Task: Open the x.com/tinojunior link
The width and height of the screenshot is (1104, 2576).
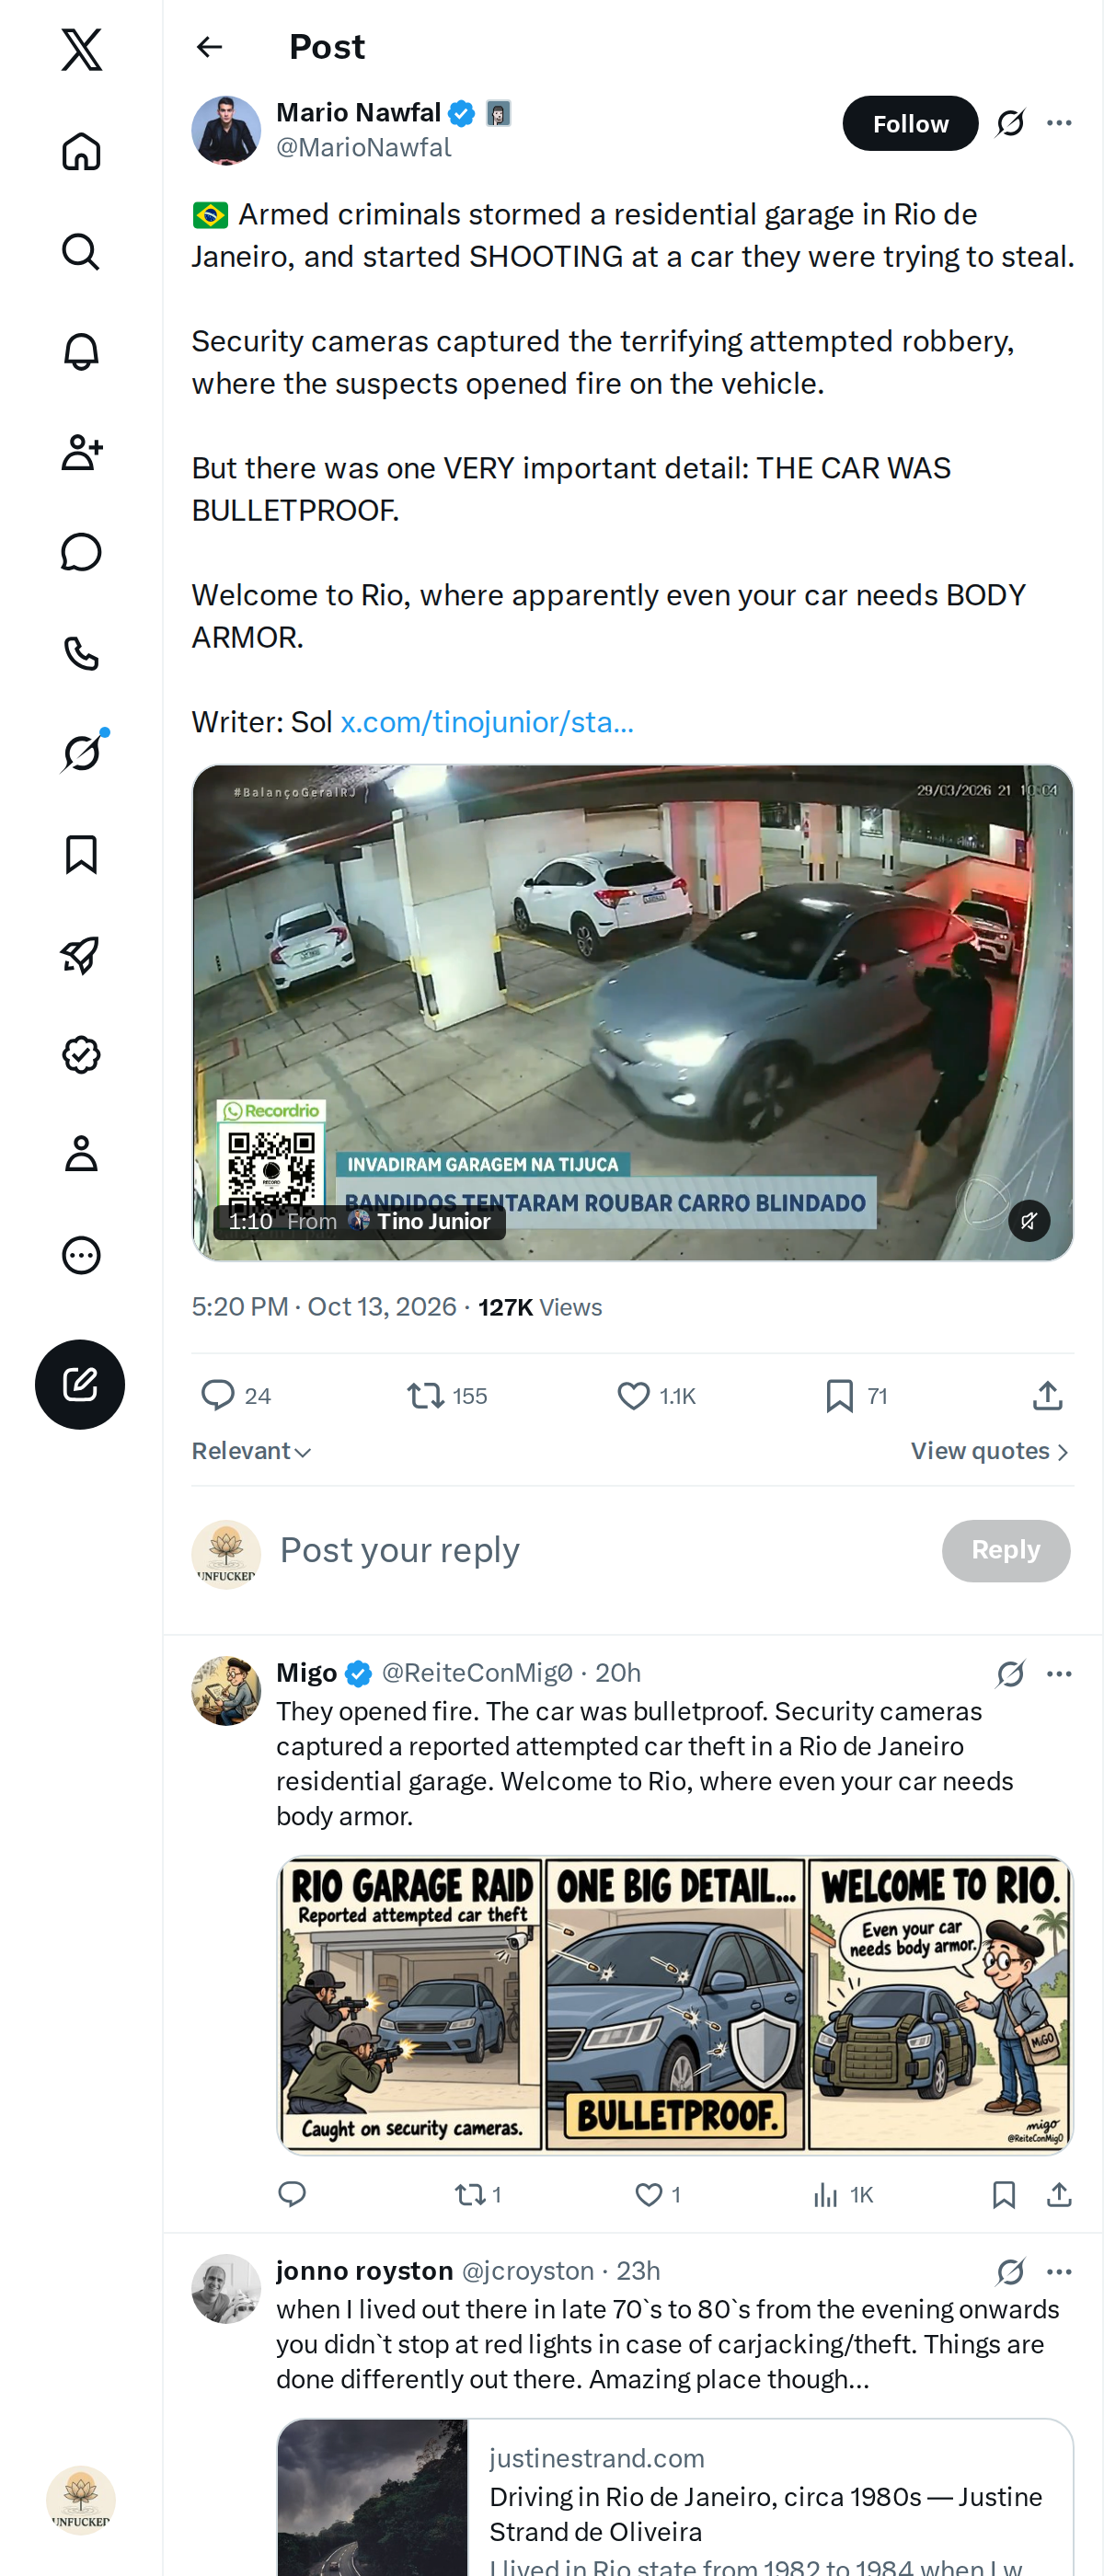Action: pos(487,722)
